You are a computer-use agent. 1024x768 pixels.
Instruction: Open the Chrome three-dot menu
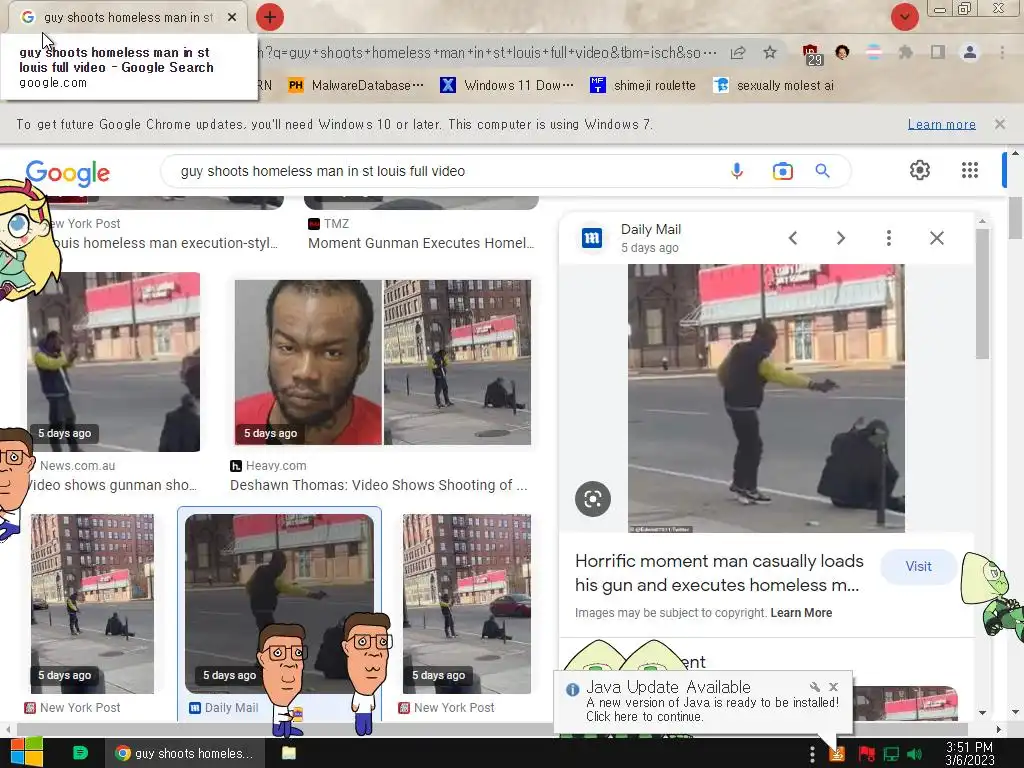pyautogui.click(x=1002, y=52)
